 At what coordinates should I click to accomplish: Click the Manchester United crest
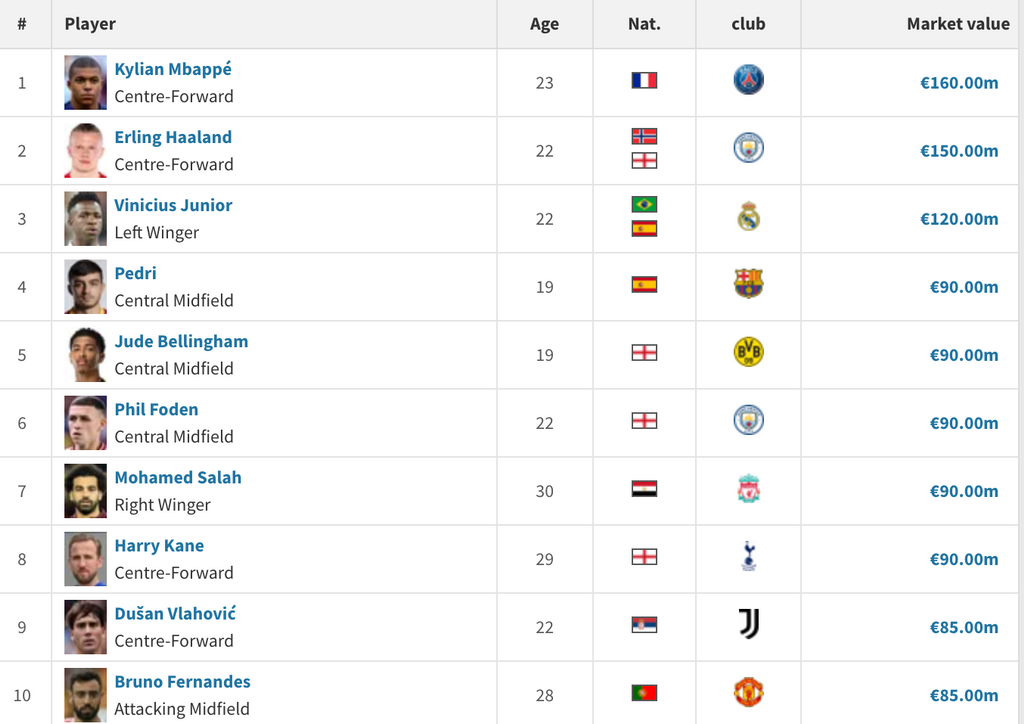[x=748, y=692]
